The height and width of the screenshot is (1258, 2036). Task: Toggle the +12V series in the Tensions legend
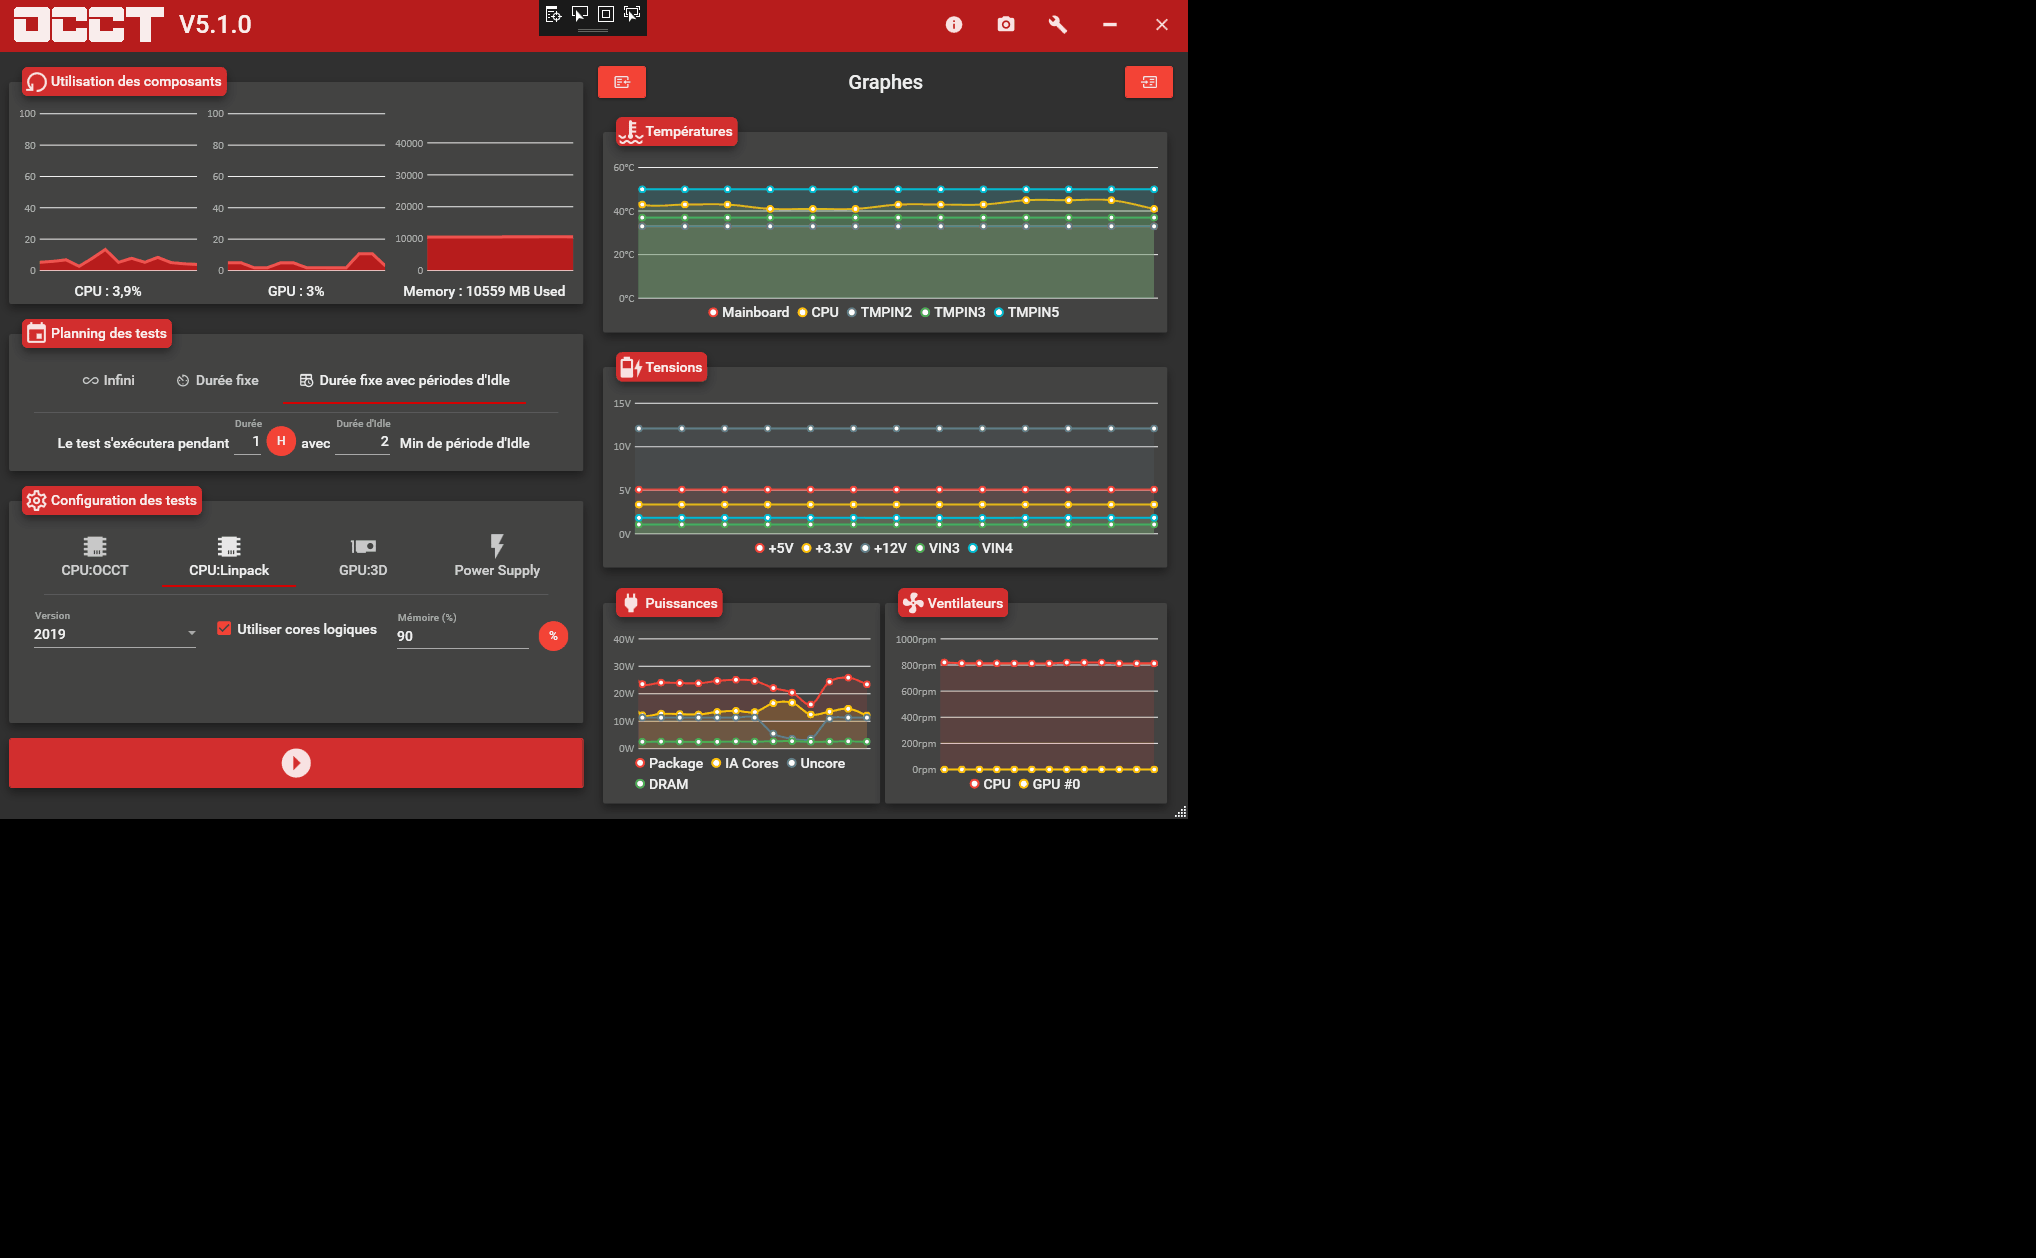(886, 548)
